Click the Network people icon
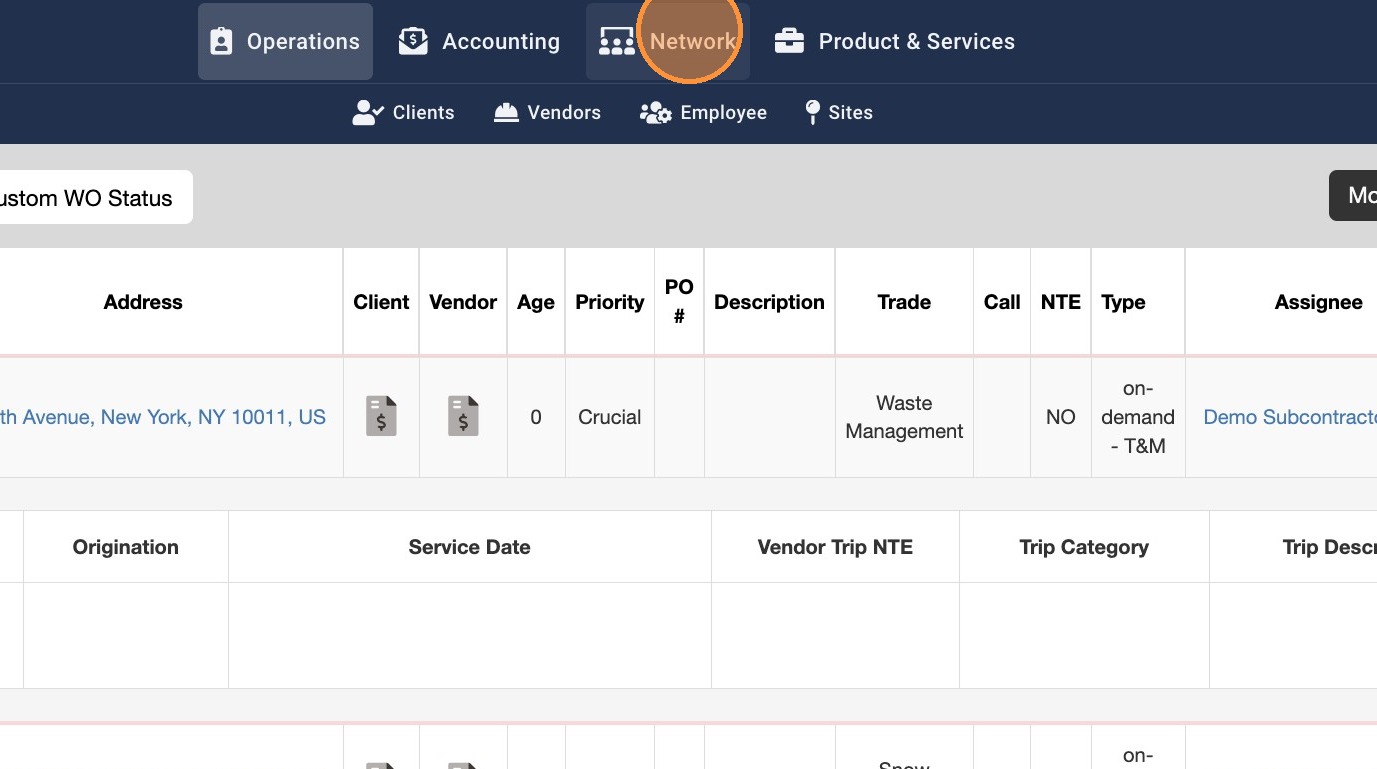1377x769 pixels. pyautogui.click(x=617, y=41)
